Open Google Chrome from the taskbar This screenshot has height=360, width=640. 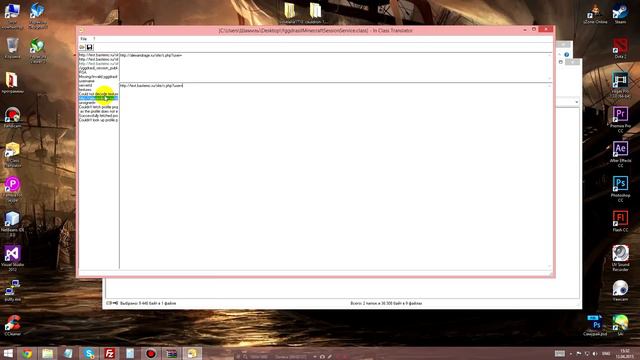tap(27, 353)
